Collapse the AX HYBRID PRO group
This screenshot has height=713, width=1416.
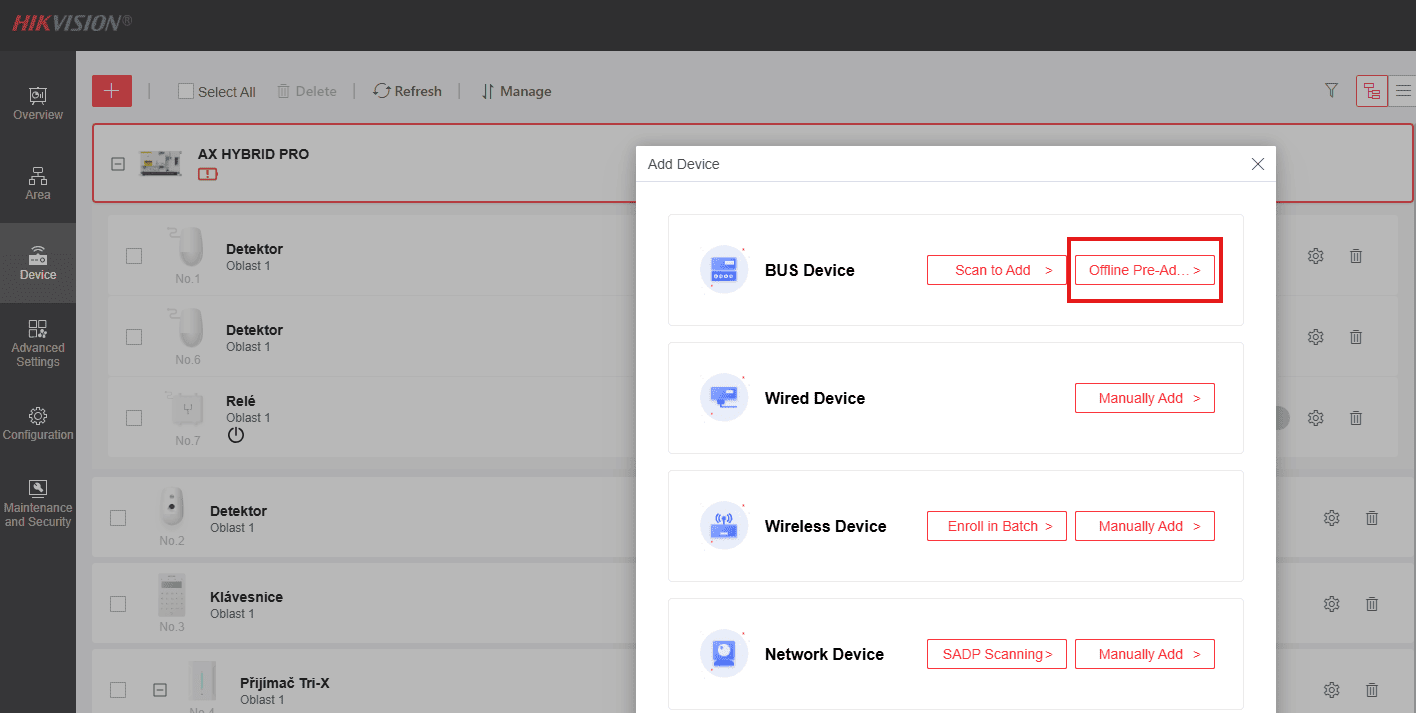(x=118, y=164)
